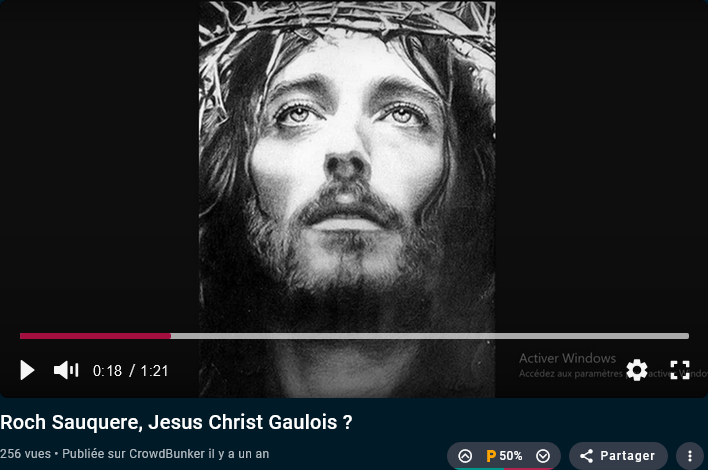Upvote the video with up arrow
The width and height of the screenshot is (708, 470).
[465, 456]
